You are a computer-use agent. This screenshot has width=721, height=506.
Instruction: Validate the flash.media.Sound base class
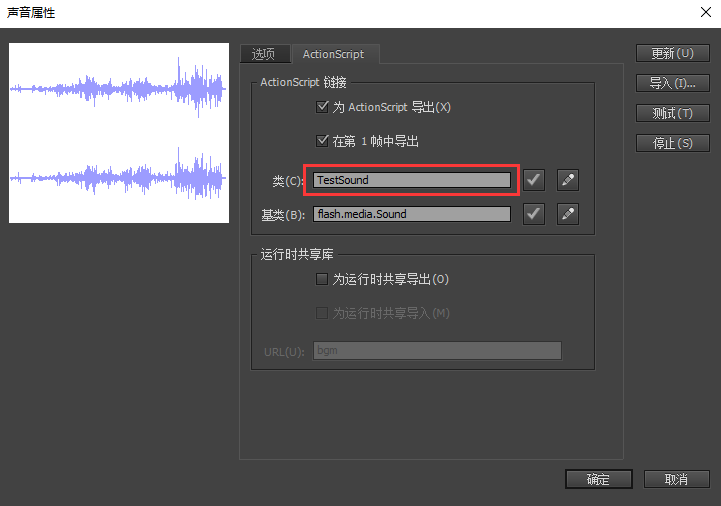[x=534, y=214]
